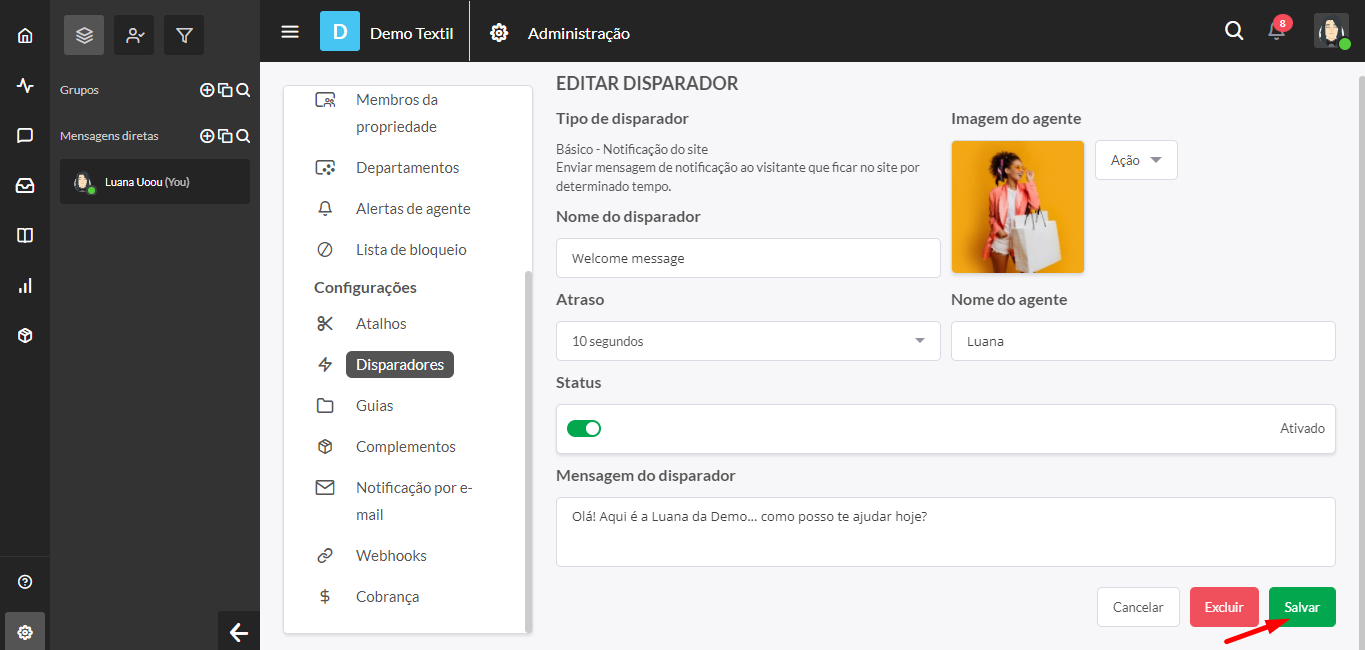Open the notifications bell with 8 badge
The height and width of the screenshot is (650, 1365).
[x=1277, y=30]
